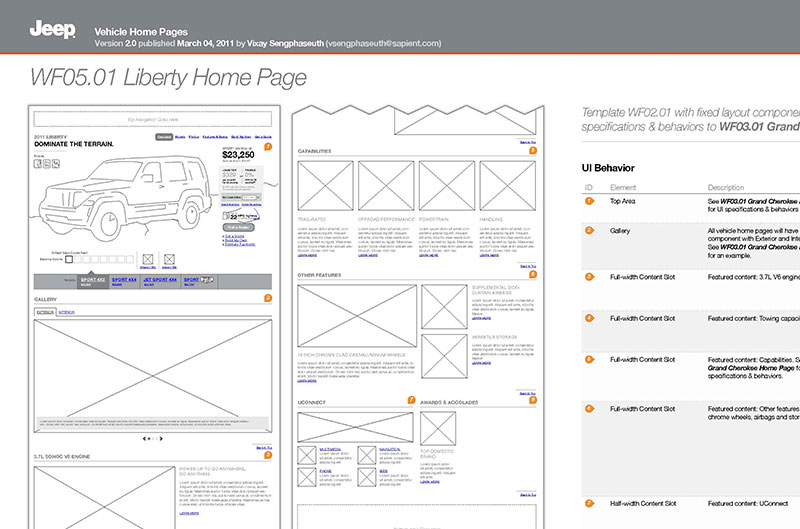The height and width of the screenshot is (529, 800).
Task: Click the second Follow social icon
Action: pos(46,164)
